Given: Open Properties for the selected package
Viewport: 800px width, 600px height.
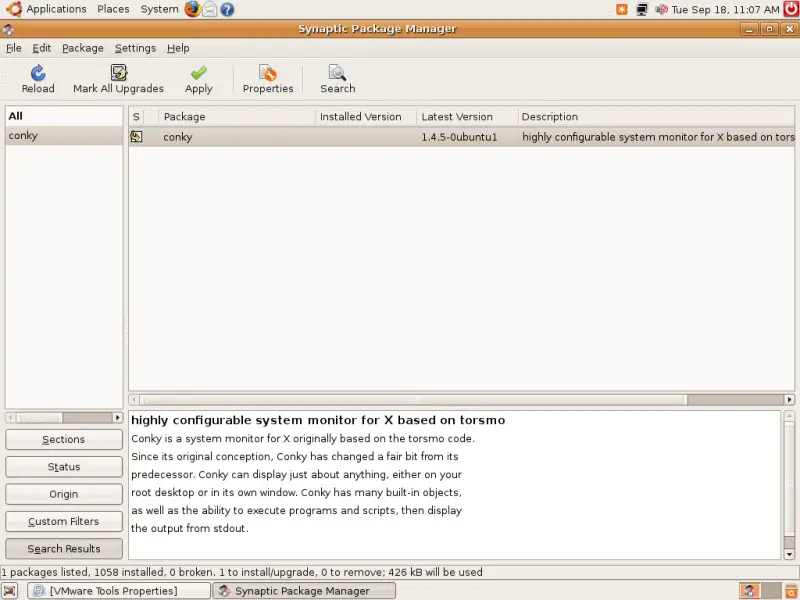Looking at the screenshot, I should click(x=268, y=79).
